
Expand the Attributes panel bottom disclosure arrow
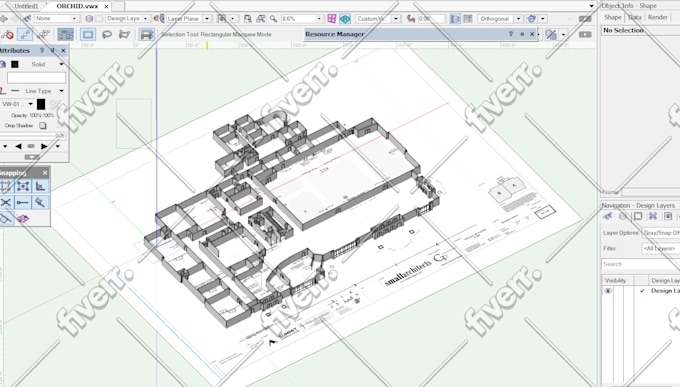32,157
